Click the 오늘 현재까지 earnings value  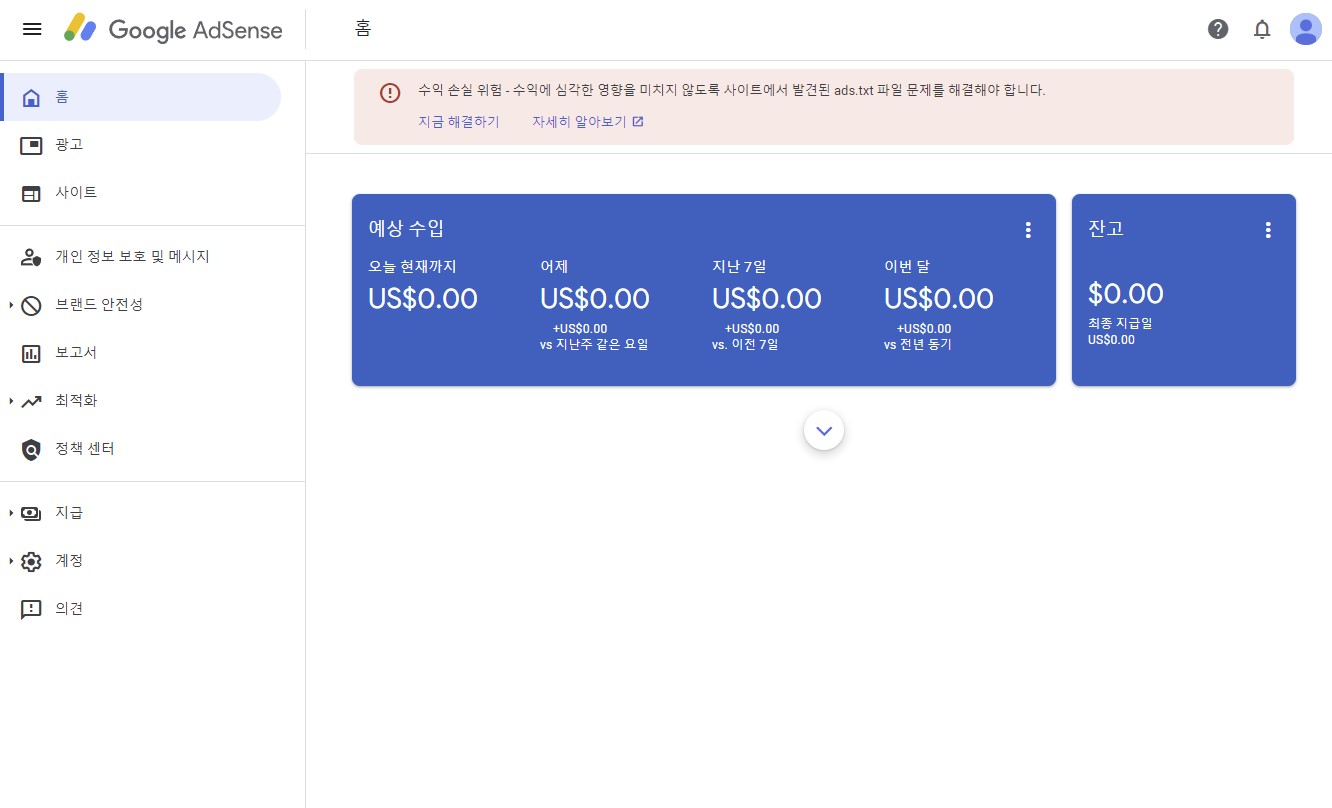(423, 299)
